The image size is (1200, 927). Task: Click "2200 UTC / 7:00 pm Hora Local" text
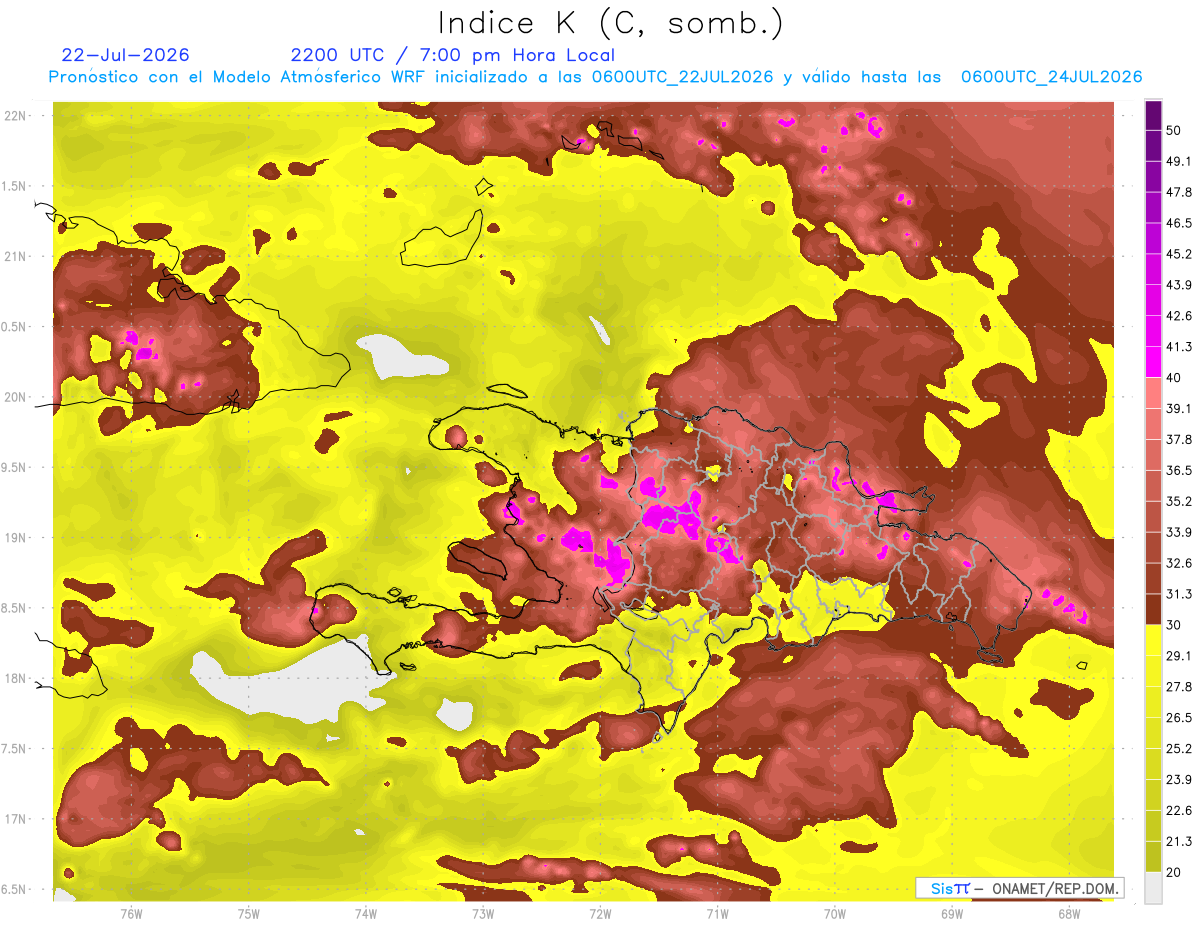(452, 55)
